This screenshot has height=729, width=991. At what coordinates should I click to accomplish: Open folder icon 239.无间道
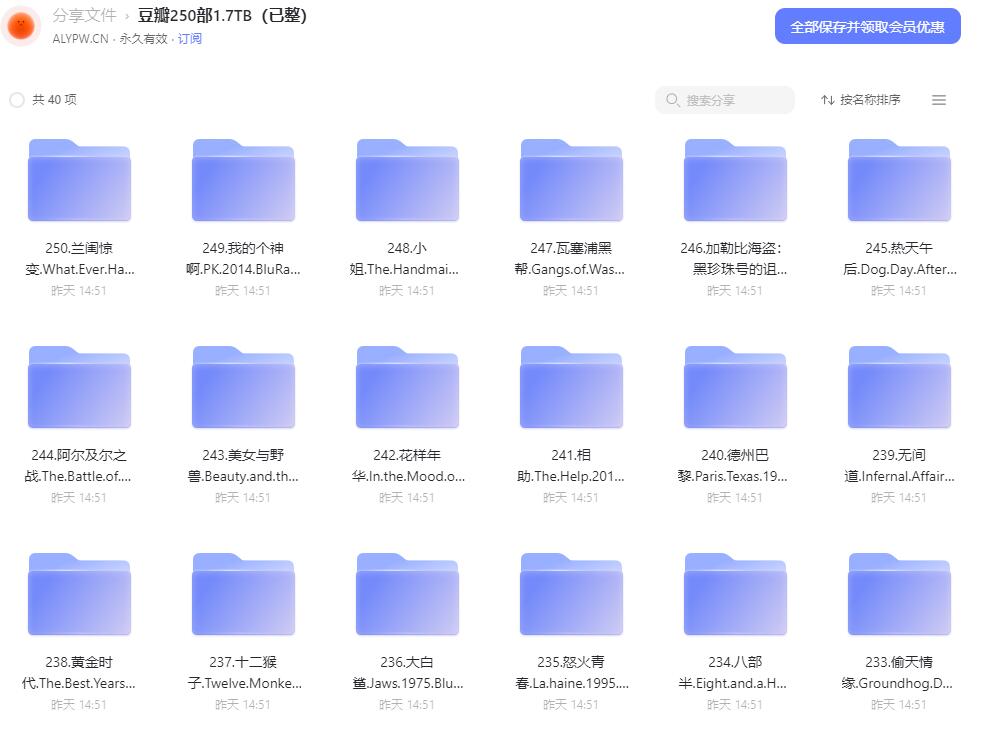tap(899, 387)
